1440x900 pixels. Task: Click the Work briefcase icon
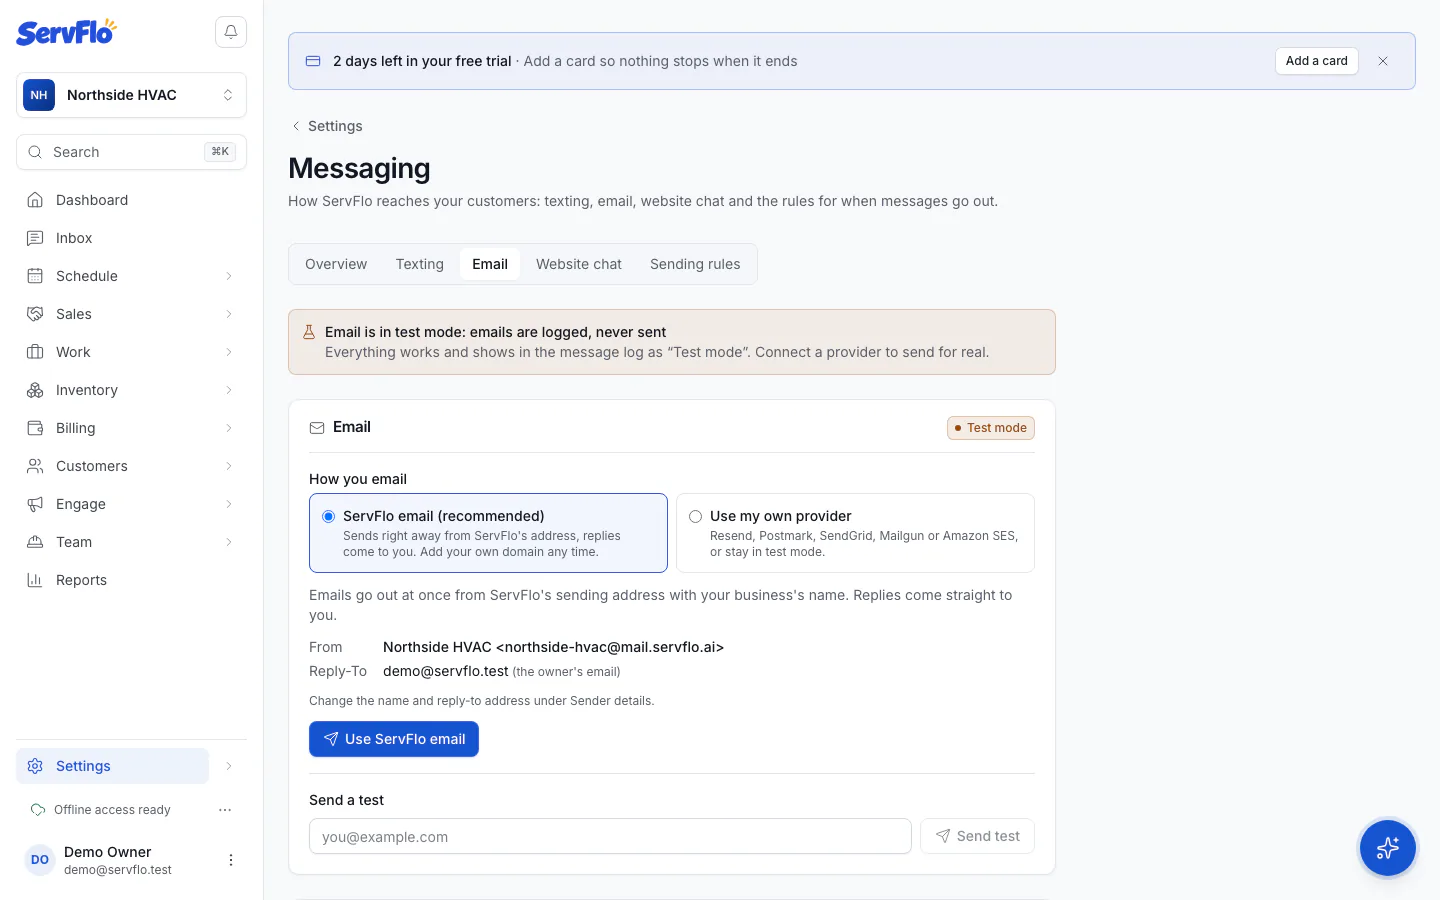[x=35, y=352]
